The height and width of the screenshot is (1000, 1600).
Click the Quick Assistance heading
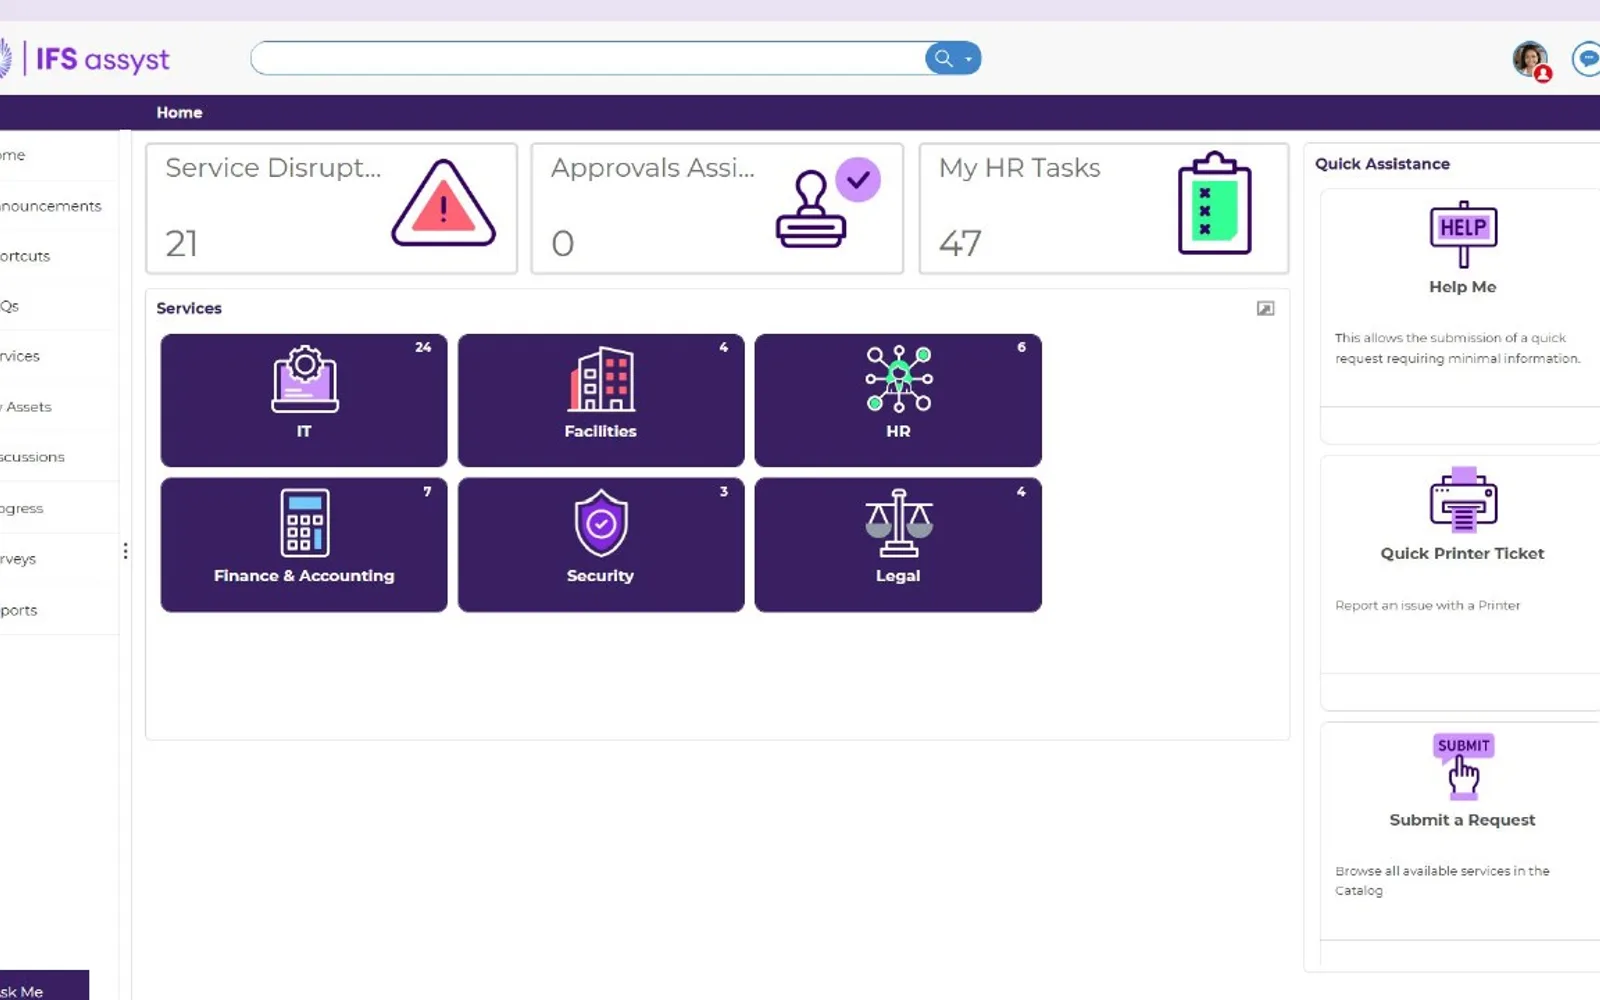coord(1382,164)
